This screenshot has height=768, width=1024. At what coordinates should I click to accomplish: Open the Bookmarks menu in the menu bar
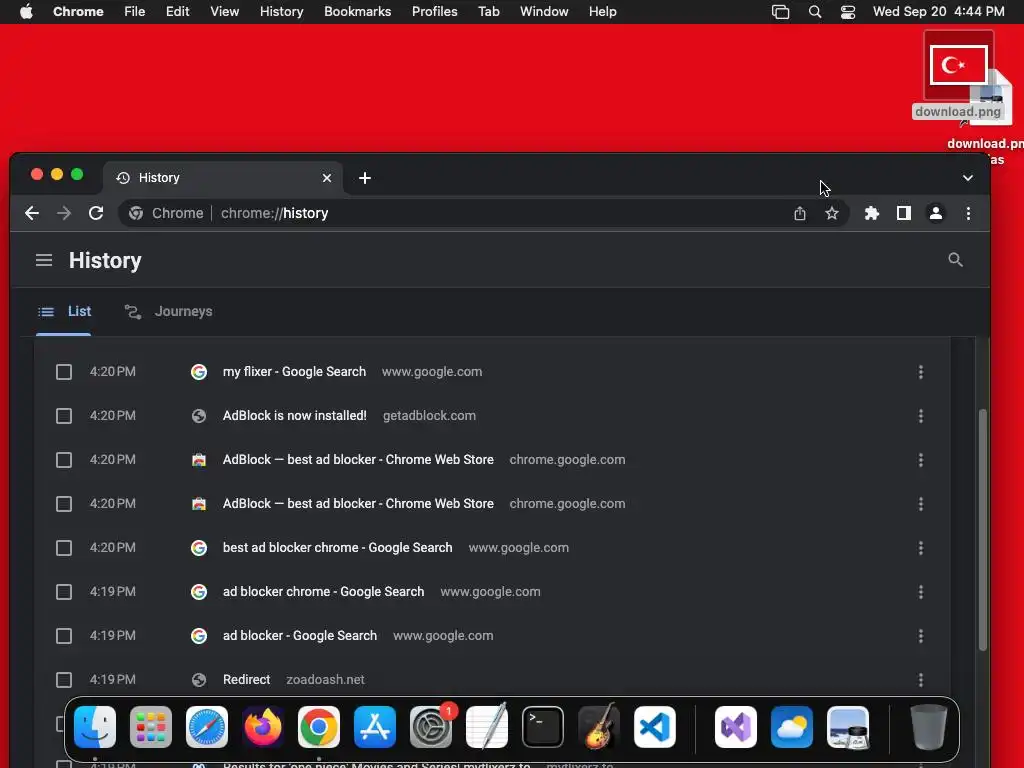click(357, 12)
